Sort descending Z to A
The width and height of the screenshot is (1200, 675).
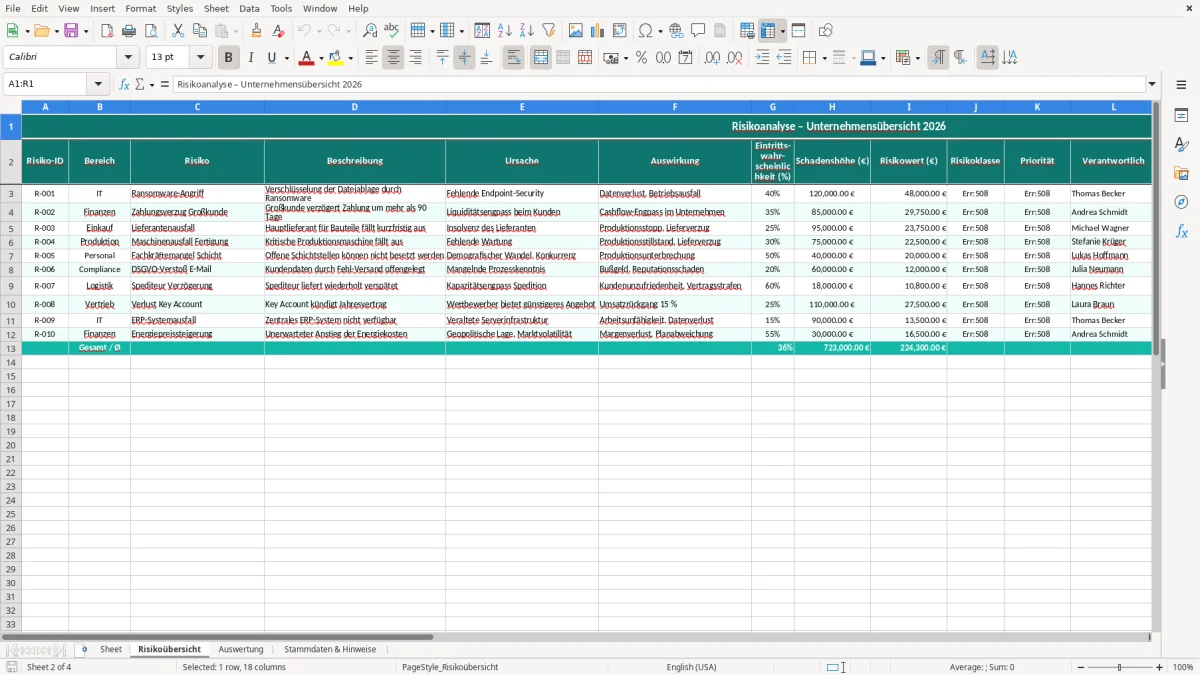527,31
